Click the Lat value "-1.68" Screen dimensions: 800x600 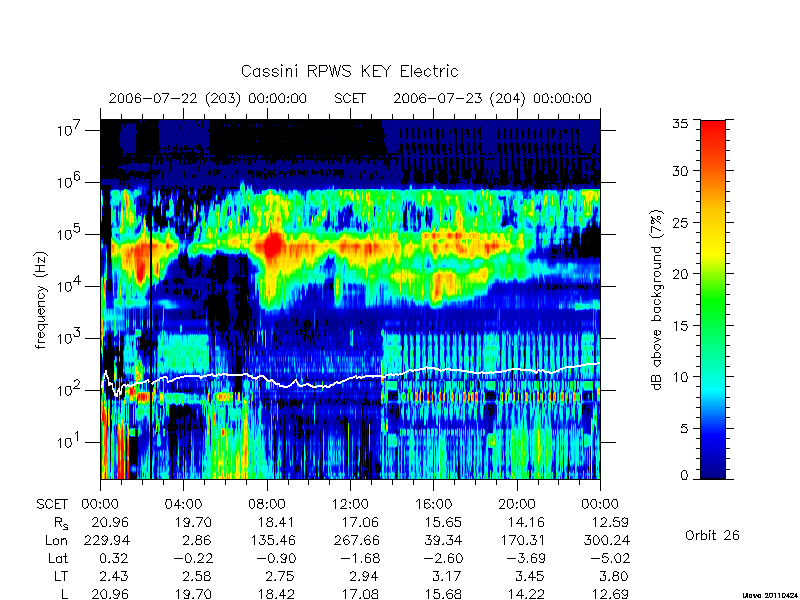point(360,559)
